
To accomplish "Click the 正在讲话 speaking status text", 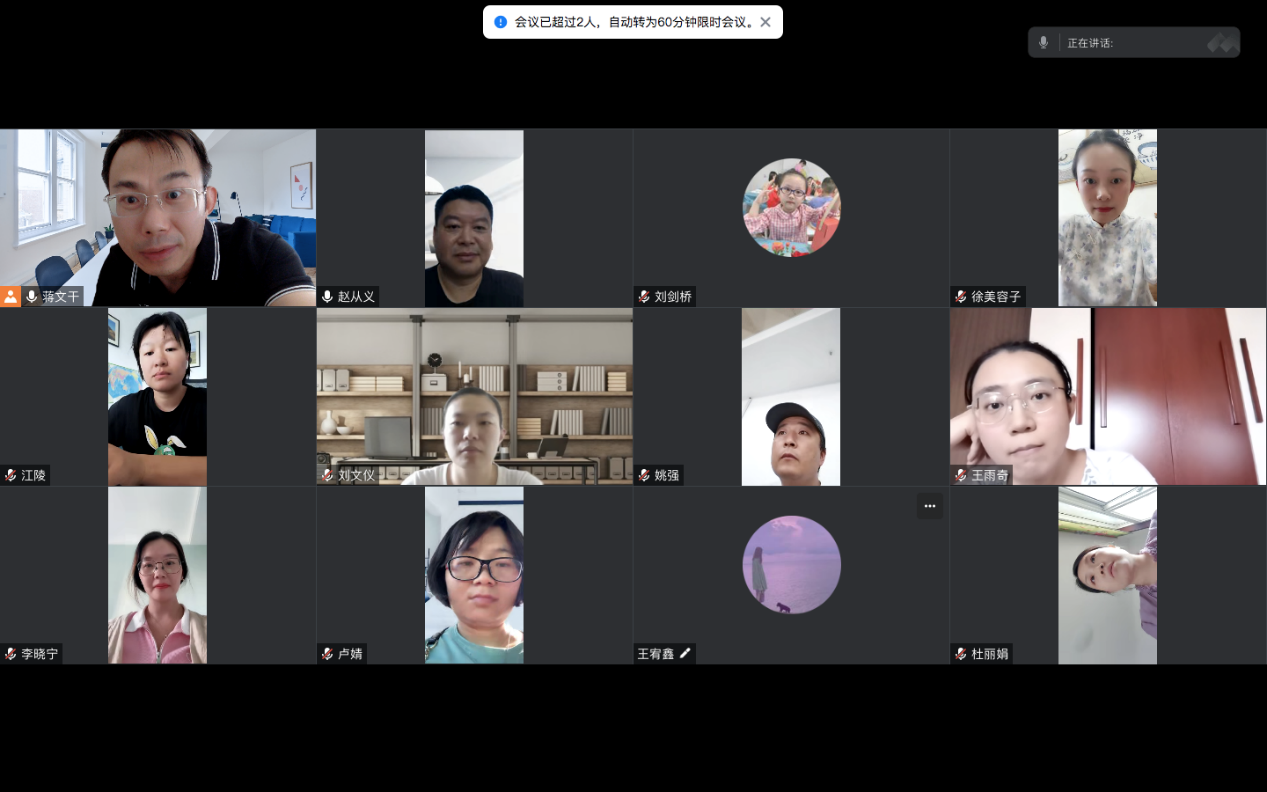I will [x=1090, y=43].
